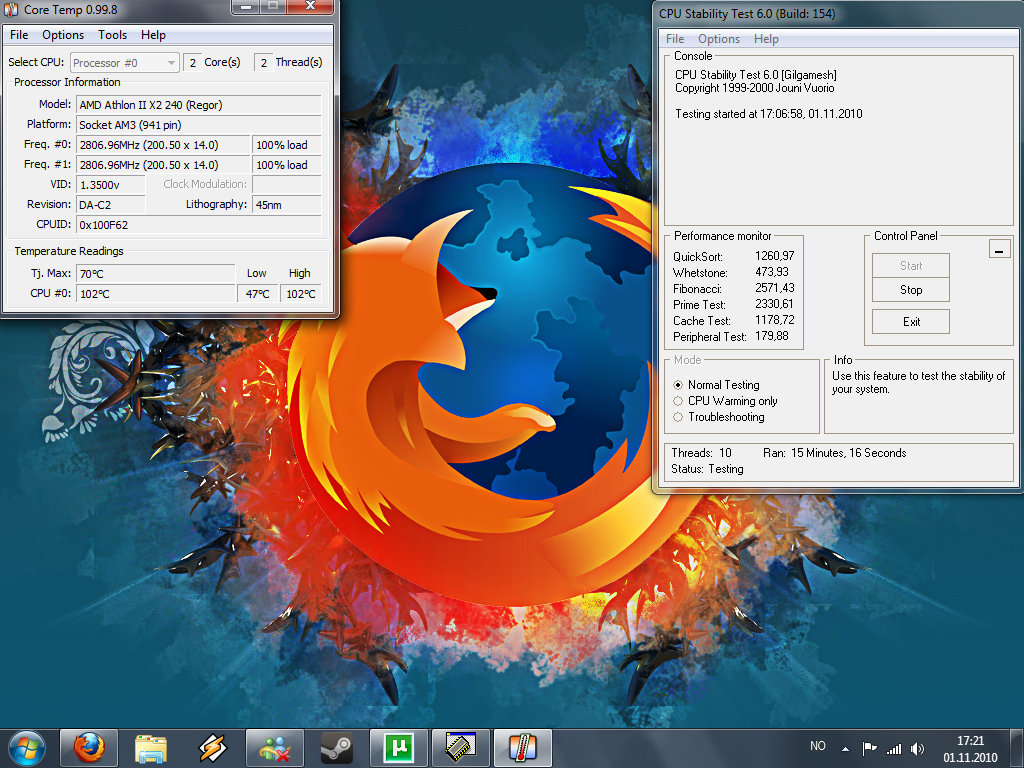Click the Thread(s) count field
This screenshot has height=768, width=1024.
[263, 63]
